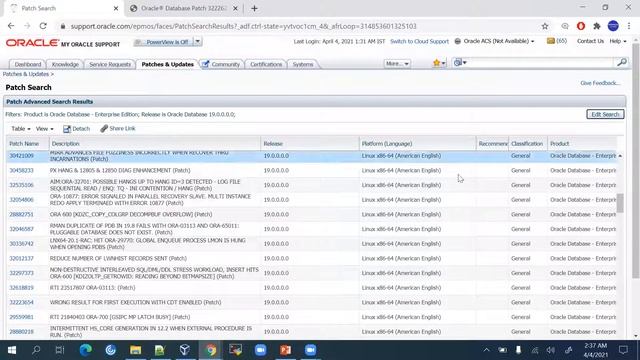Open the Chrome profile avatar
The width and height of the screenshot is (640, 360).
613,26
